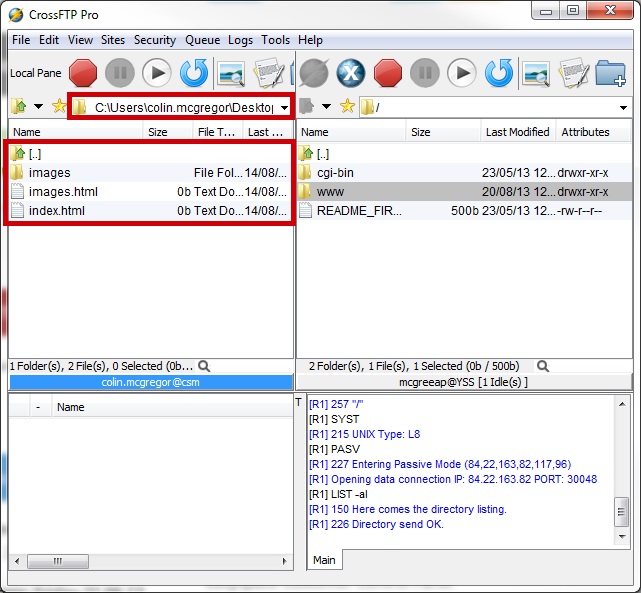641x593 pixels.
Task: Open the local up-folder dropdown arrow
Action: pos(38,107)
